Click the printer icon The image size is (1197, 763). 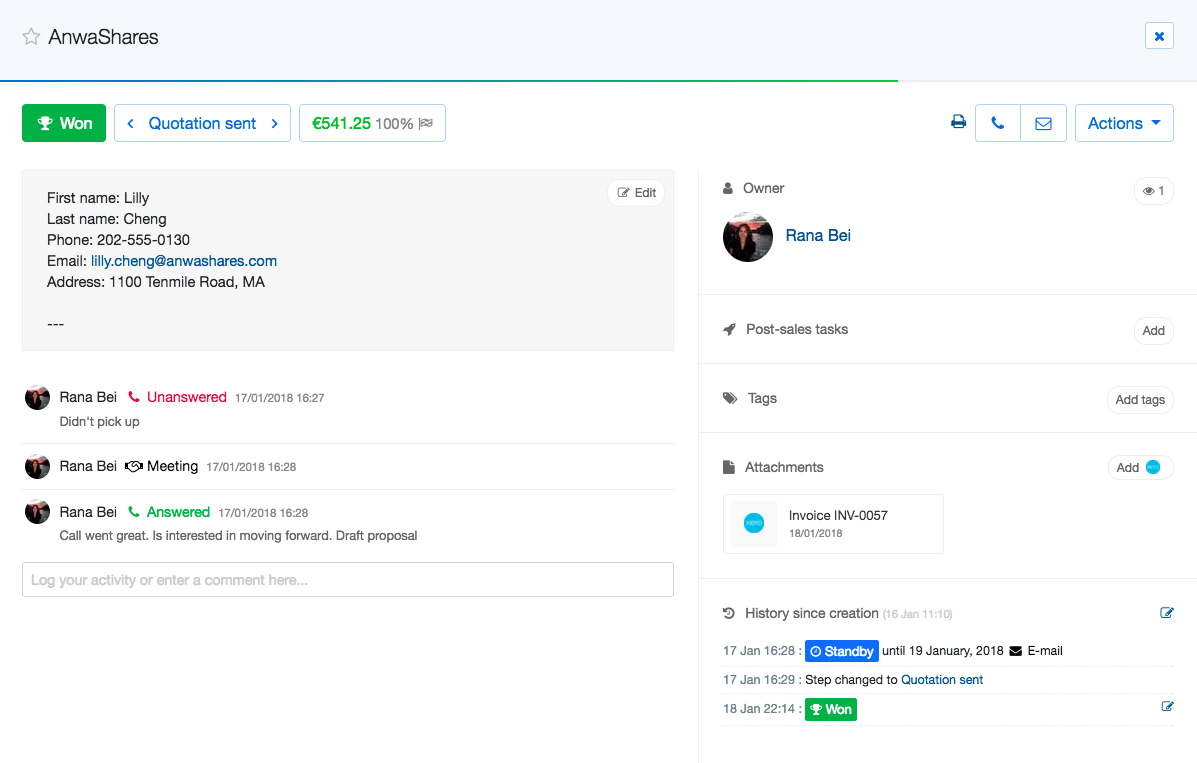pos(958,123)
